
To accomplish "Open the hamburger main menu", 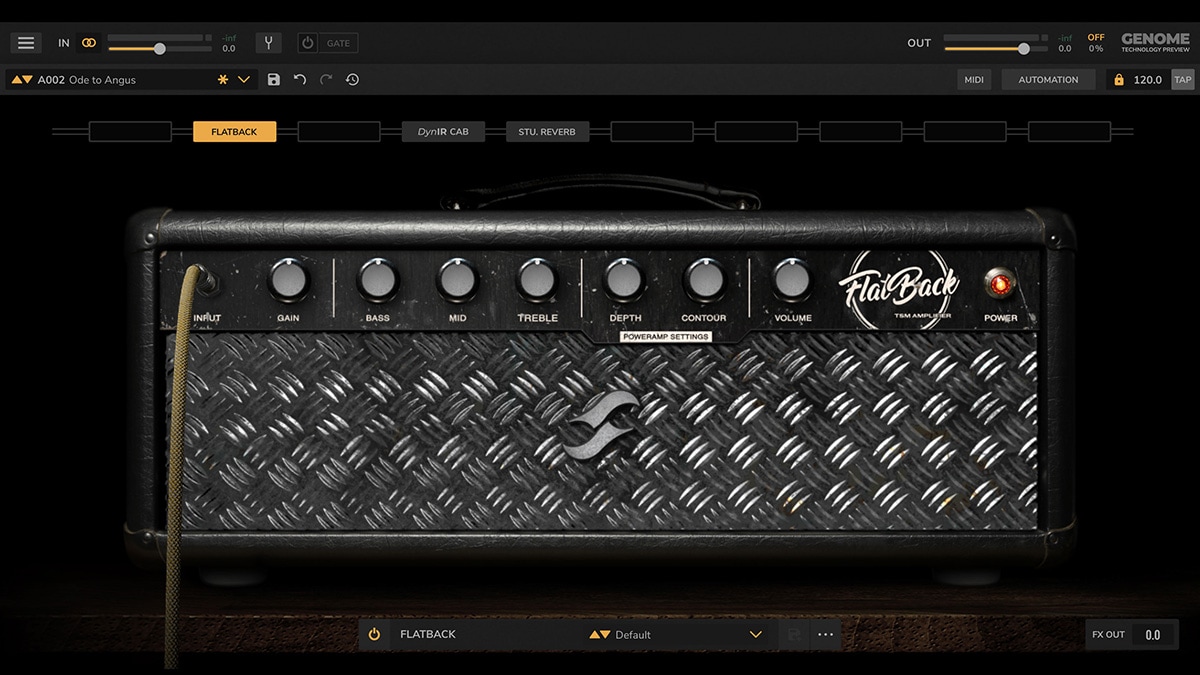I will [x=26, y=43].
